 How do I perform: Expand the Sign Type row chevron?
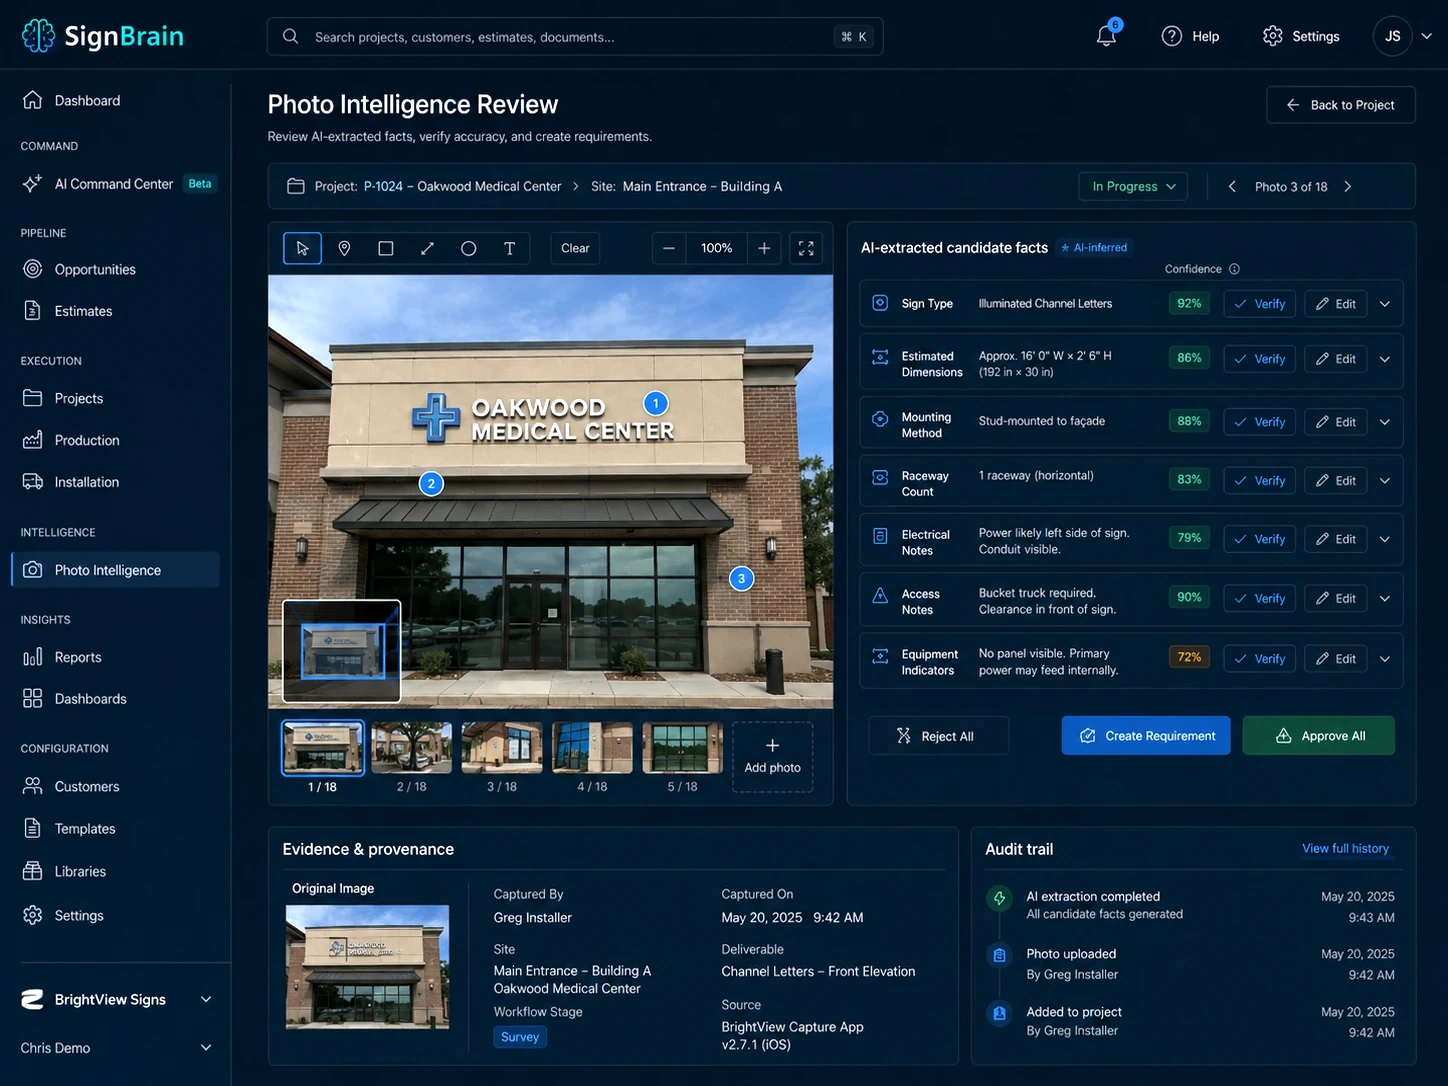click(x=1385, y=304)
